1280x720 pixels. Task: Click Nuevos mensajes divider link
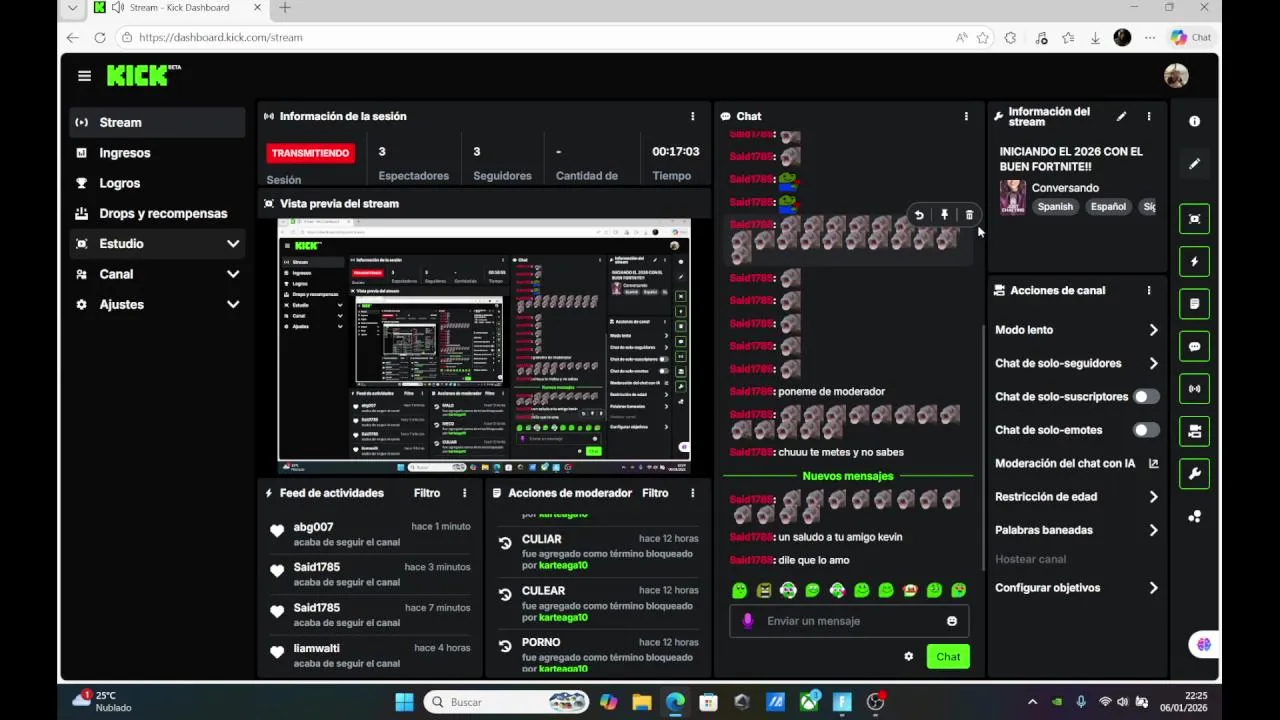tap(848, 476)
